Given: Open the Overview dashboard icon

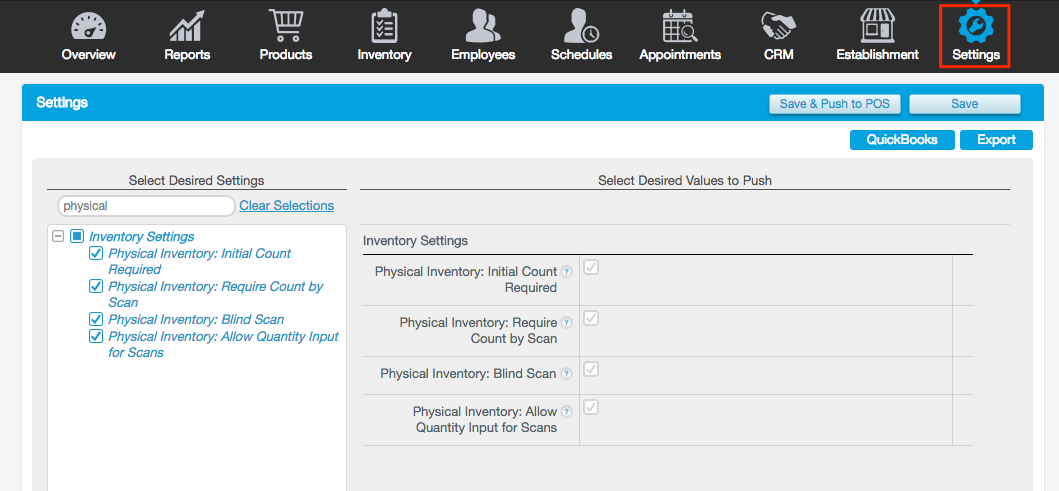Looking at the screenshot, I should 88,27.
